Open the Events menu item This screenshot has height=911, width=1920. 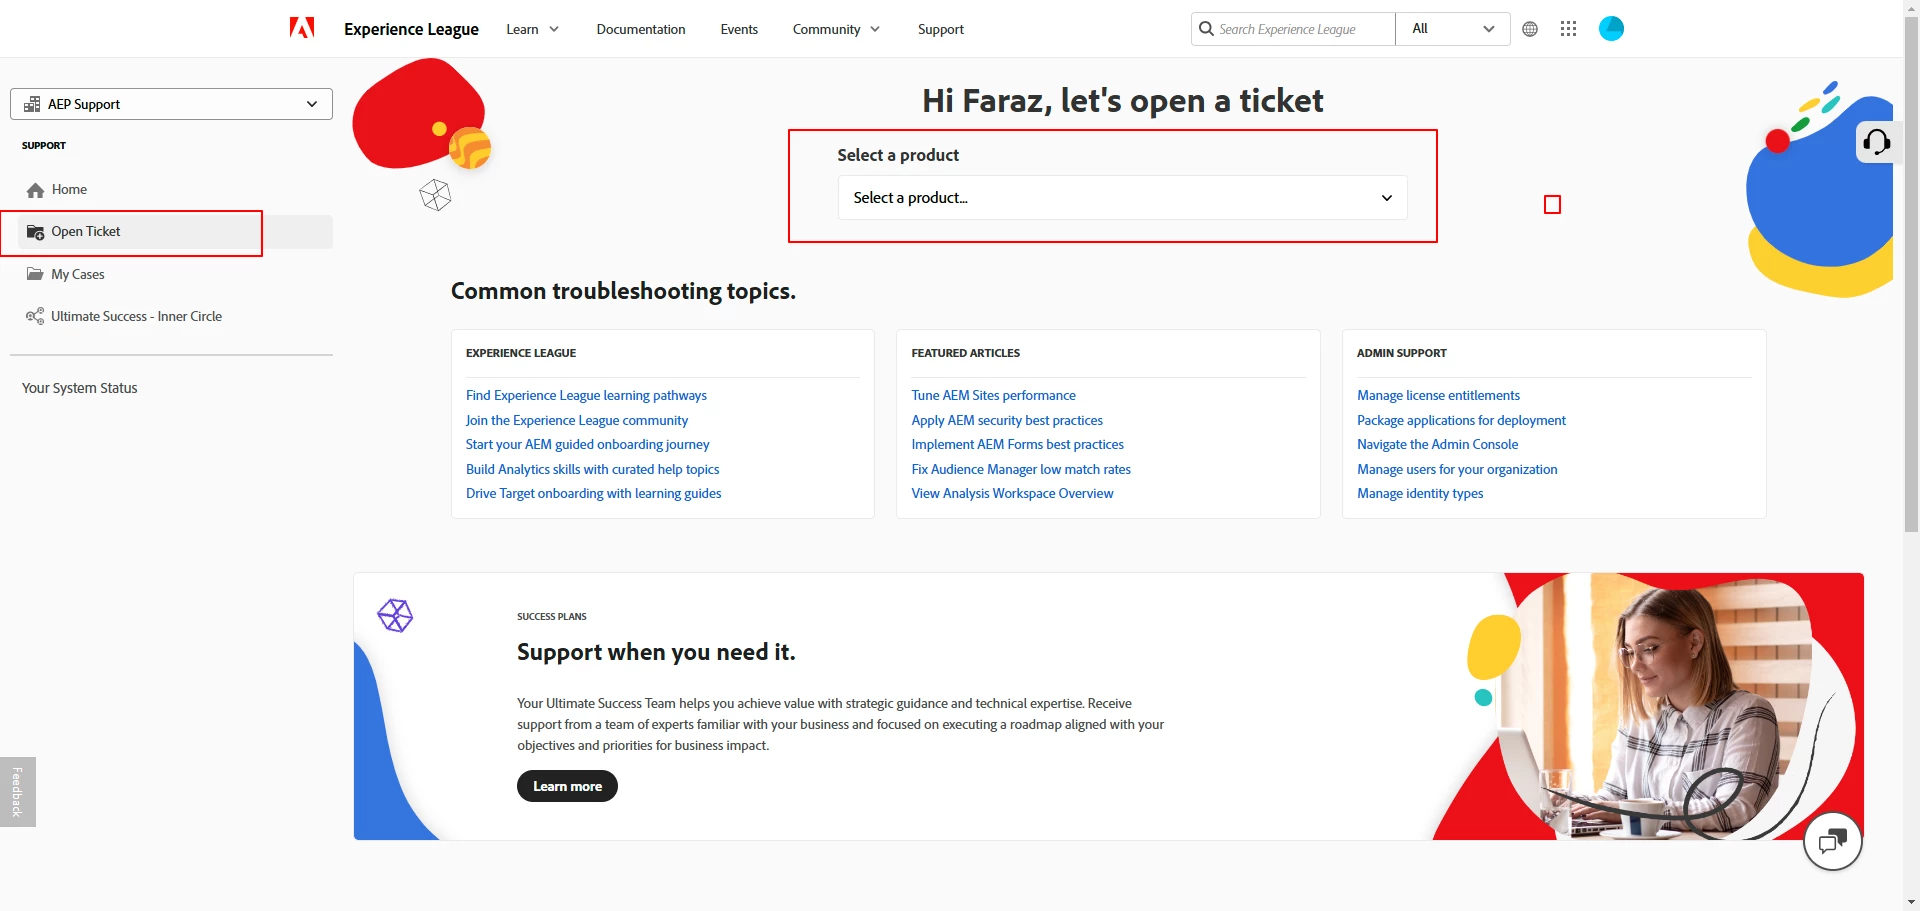pos(739,29)
